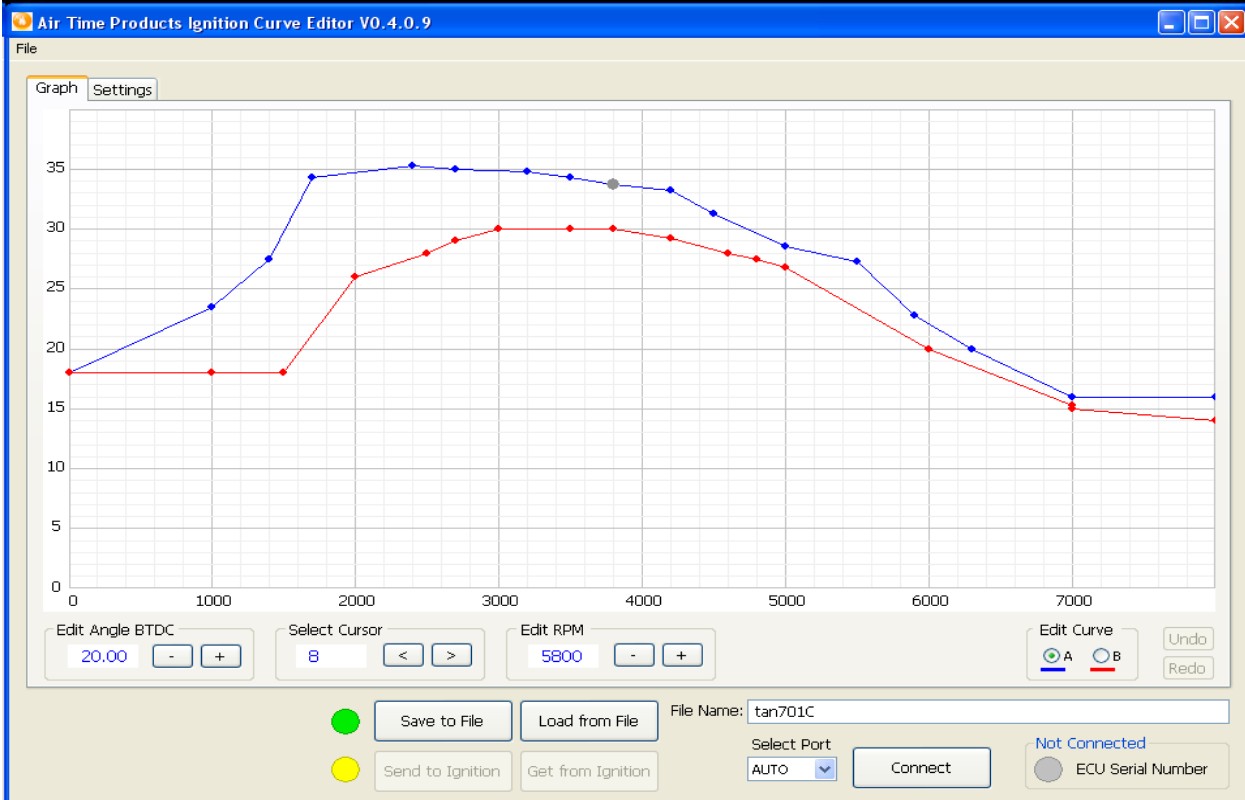Close the Ignition Curve Editor window
Screen dimensions: 1245x800
1229,22
